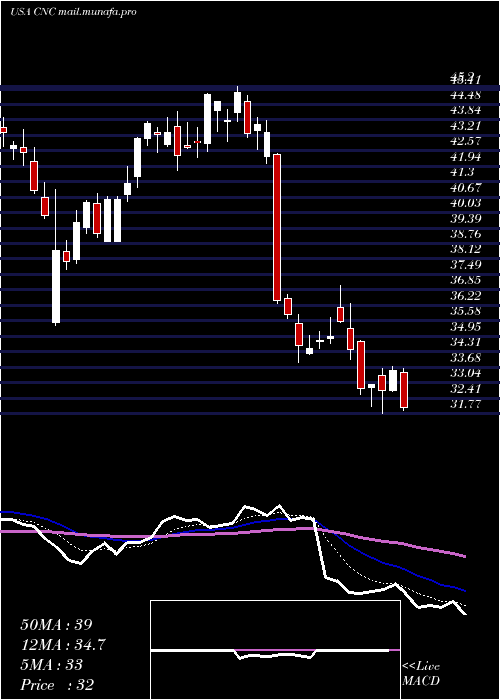Click the tall white candlestick near 35 low
The image size is (500, 700).
tap(56, 286)
